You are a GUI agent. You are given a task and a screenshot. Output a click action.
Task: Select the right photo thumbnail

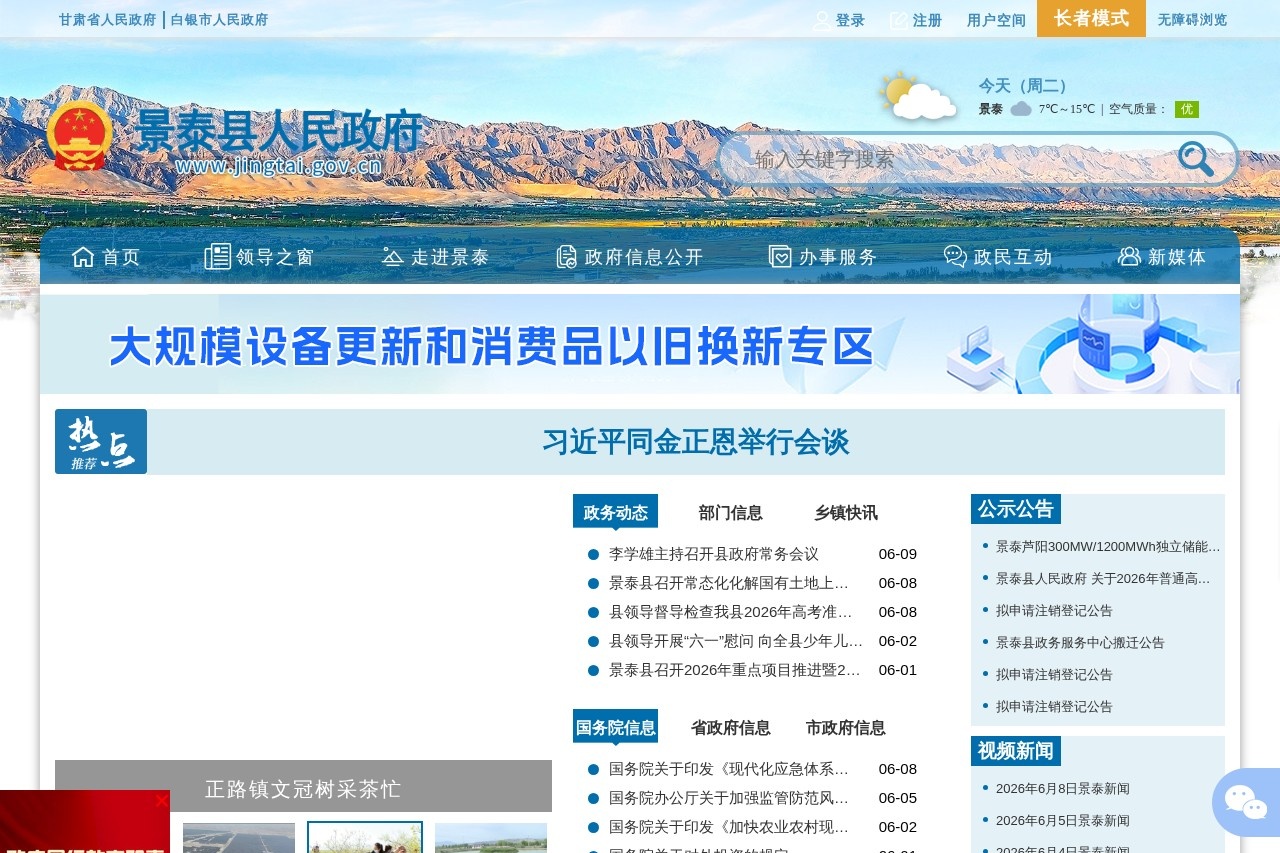[491, 838]
